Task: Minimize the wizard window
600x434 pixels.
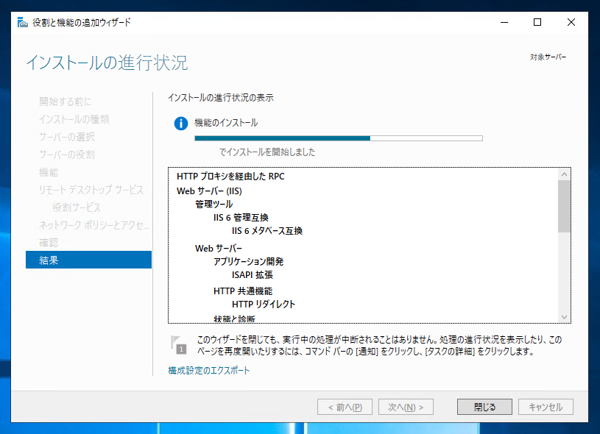Action: (504, 23)
